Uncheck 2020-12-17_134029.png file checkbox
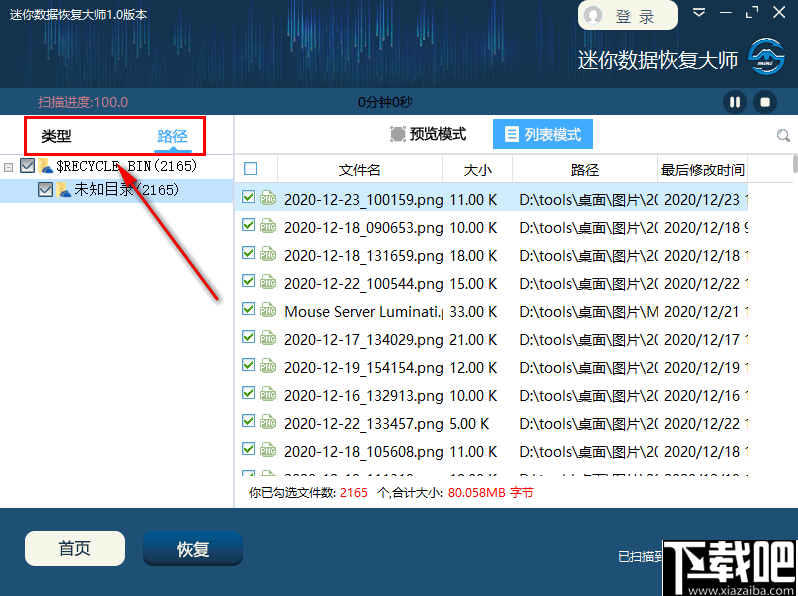 coord(248,336)
